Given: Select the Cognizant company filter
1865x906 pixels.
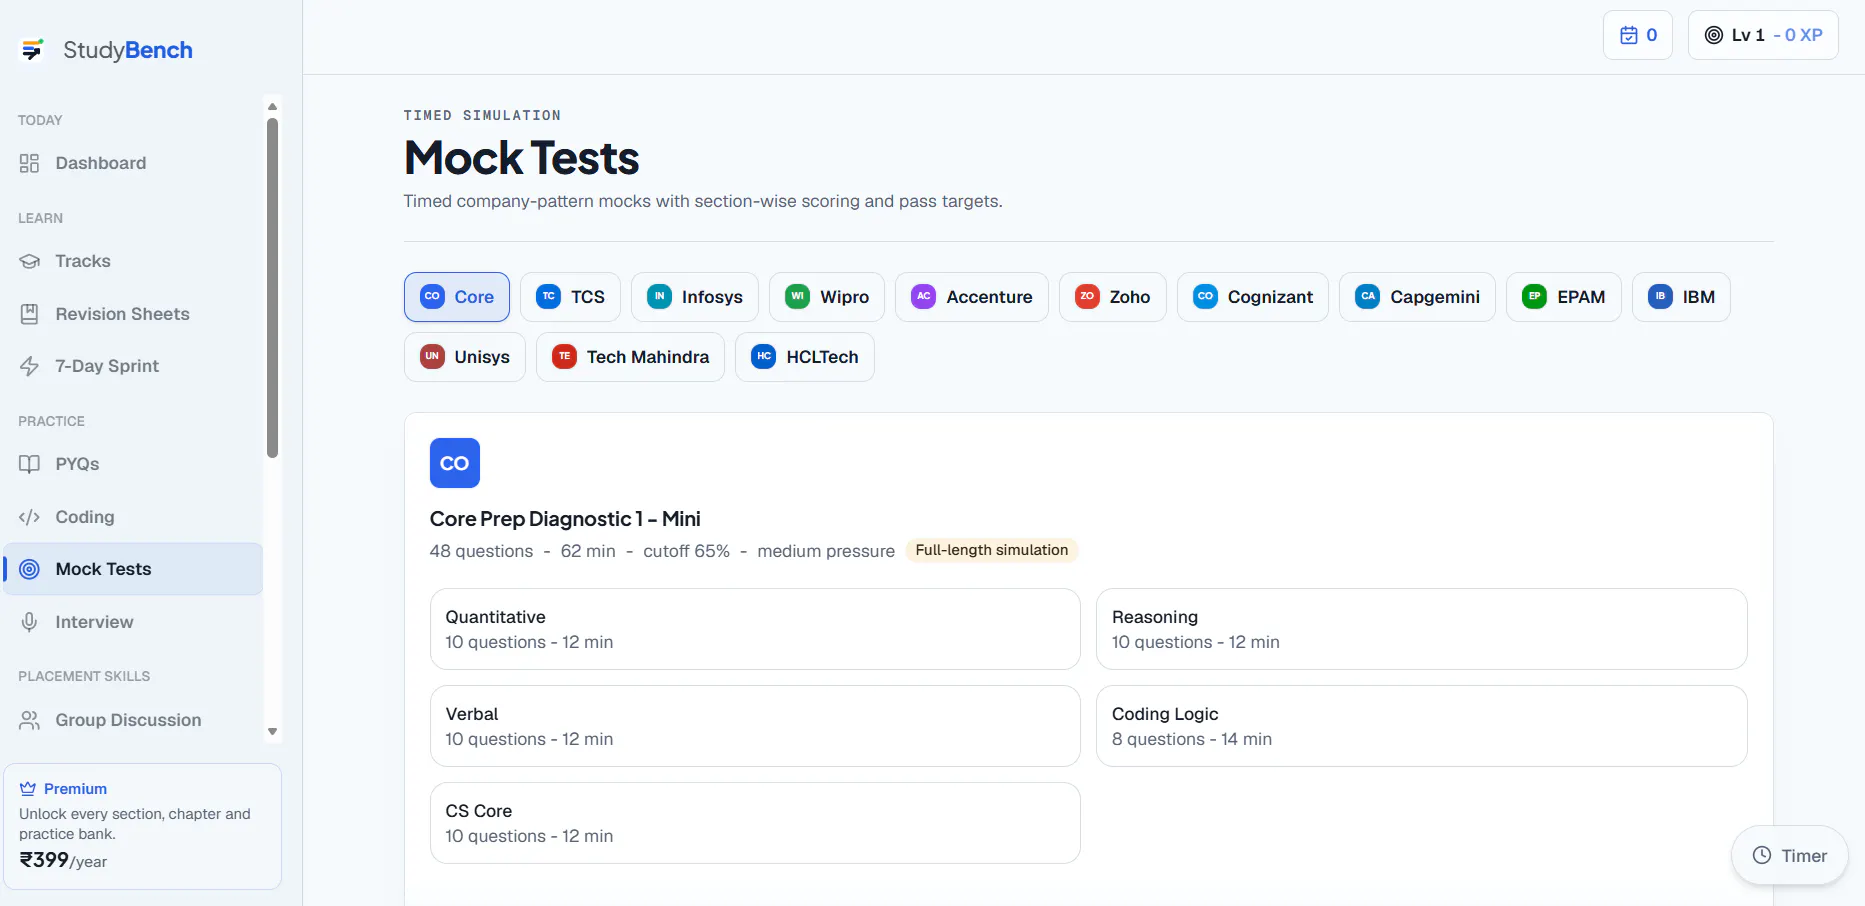Looking at the screenshot, I should (1253, 297).
